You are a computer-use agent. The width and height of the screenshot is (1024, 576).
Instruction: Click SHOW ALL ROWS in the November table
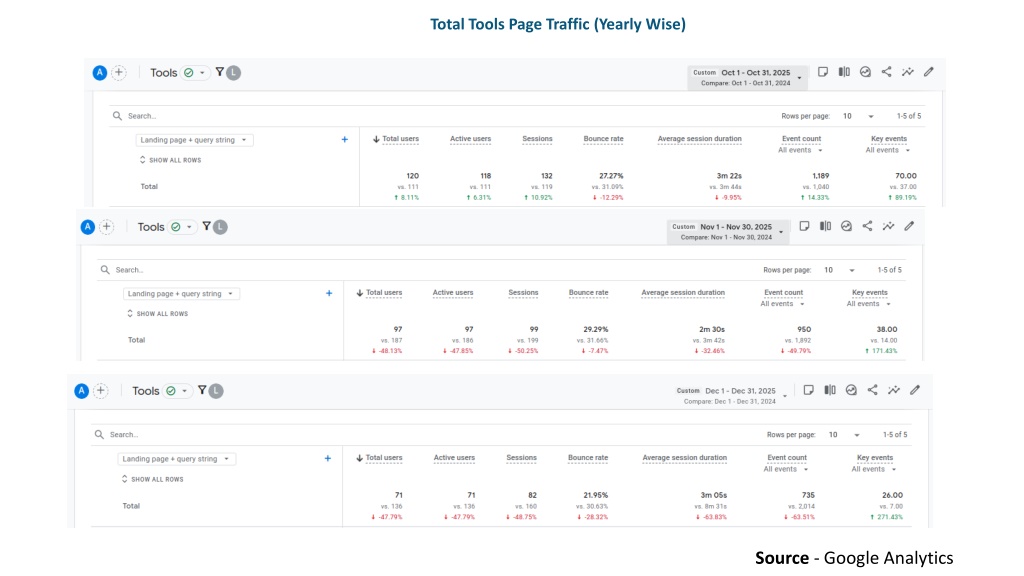pyautogui.click(x=157, y=313)
